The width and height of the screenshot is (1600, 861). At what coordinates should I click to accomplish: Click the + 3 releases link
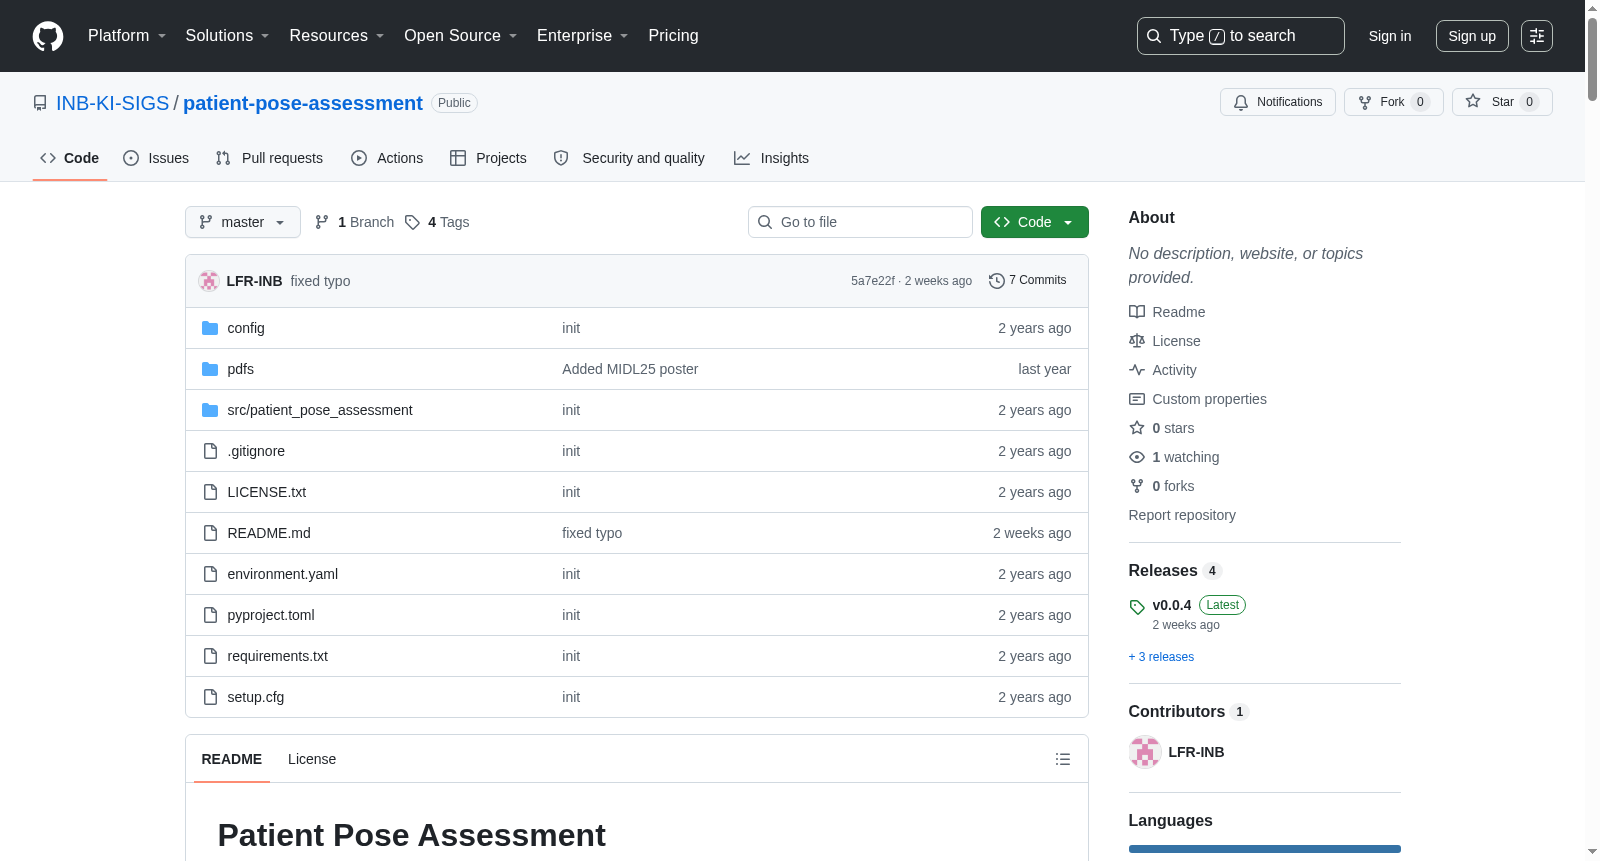(1161, 657)
